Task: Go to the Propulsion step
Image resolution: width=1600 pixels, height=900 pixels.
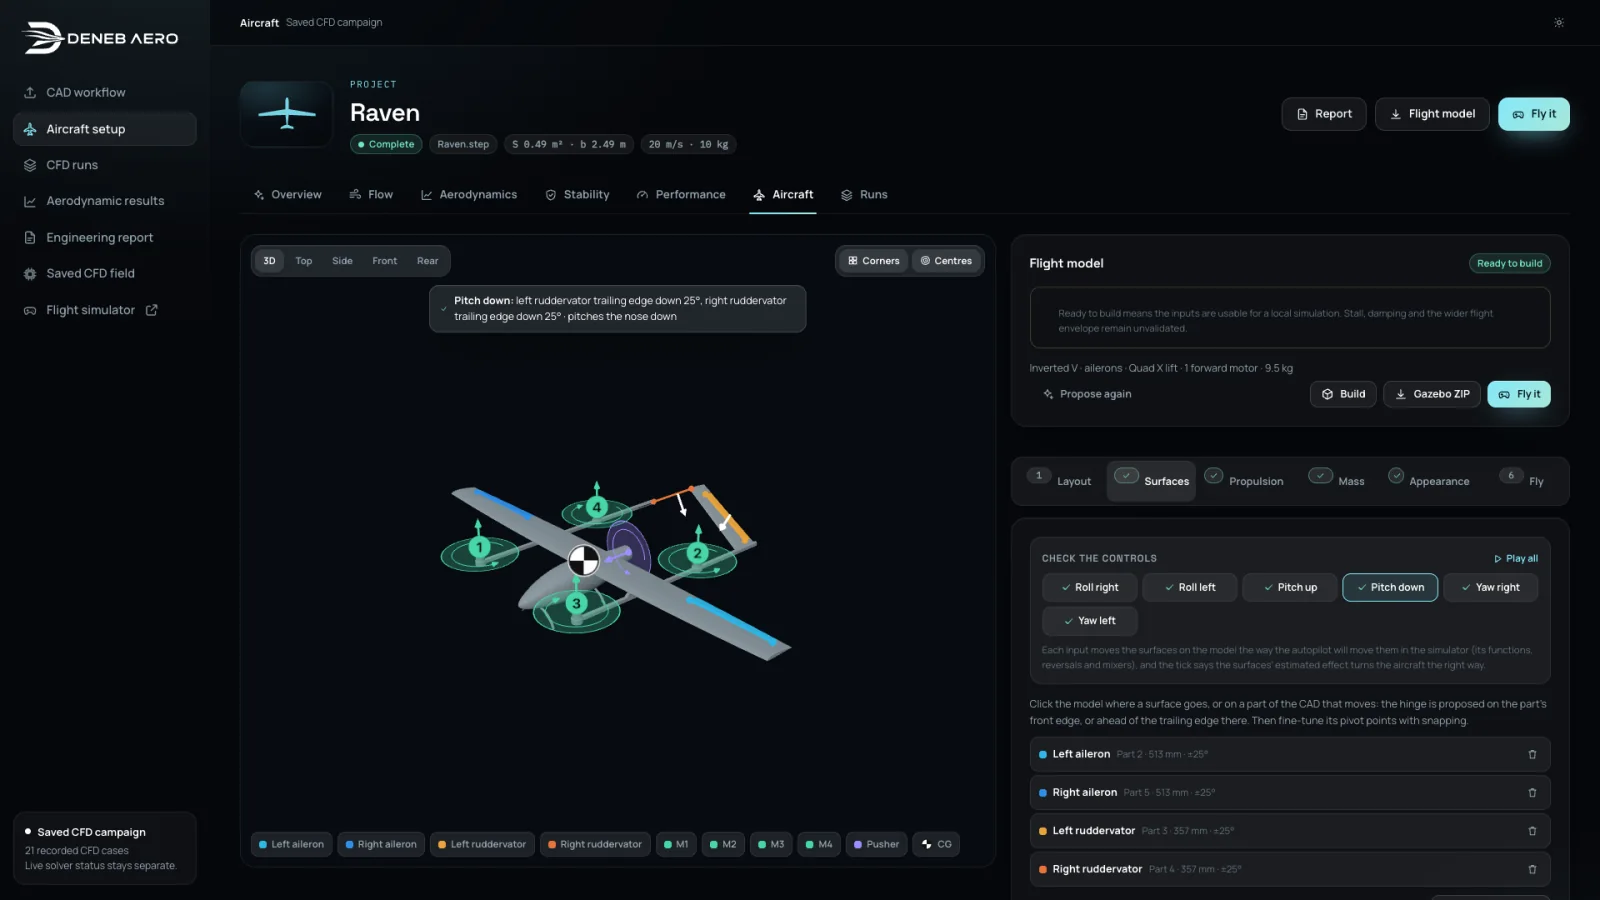Action: pos(1245,481)
